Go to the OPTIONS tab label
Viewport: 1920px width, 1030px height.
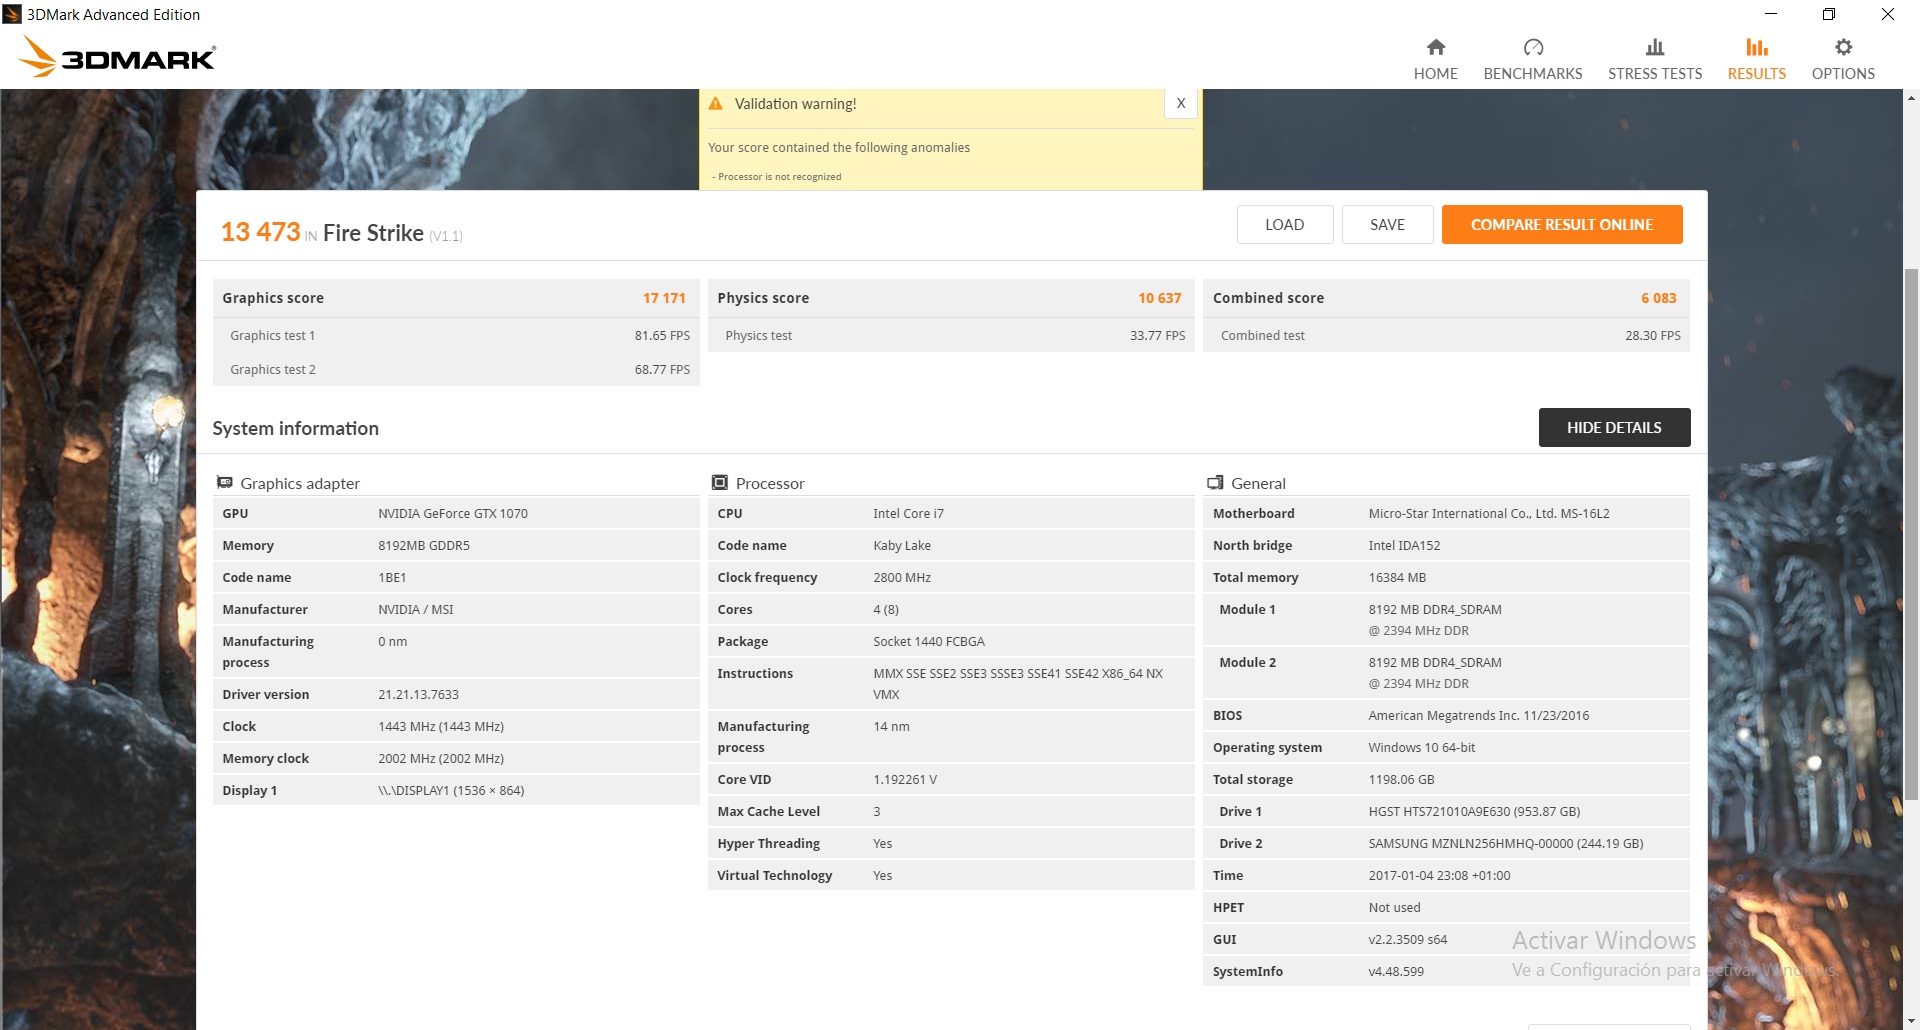coord(1843,74)
